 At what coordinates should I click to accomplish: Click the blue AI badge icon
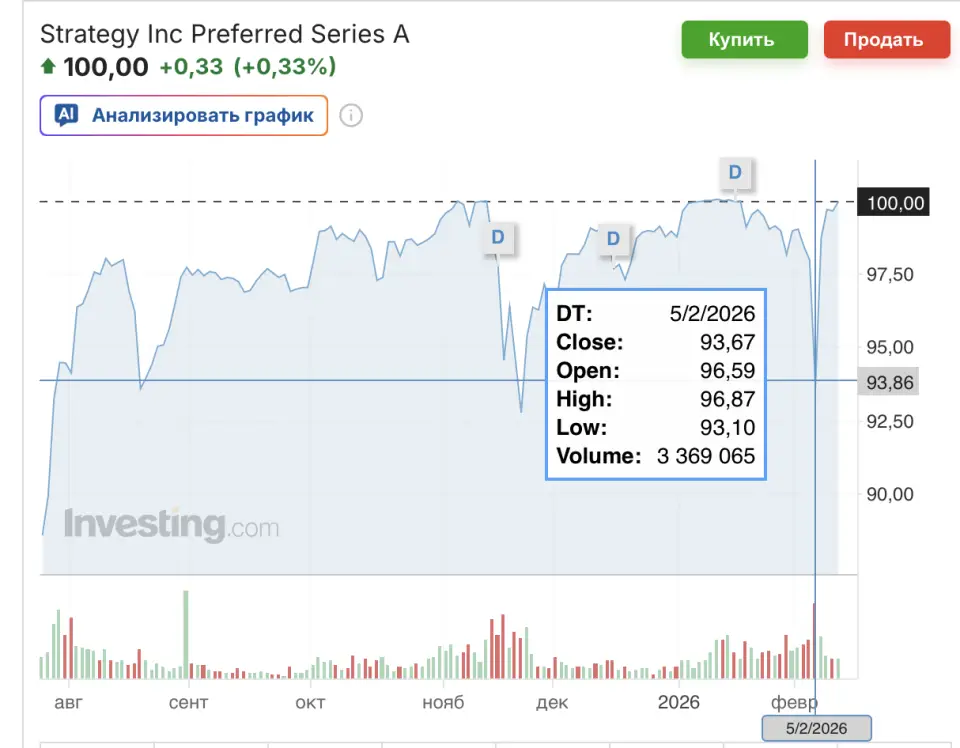tap(65, 115)
